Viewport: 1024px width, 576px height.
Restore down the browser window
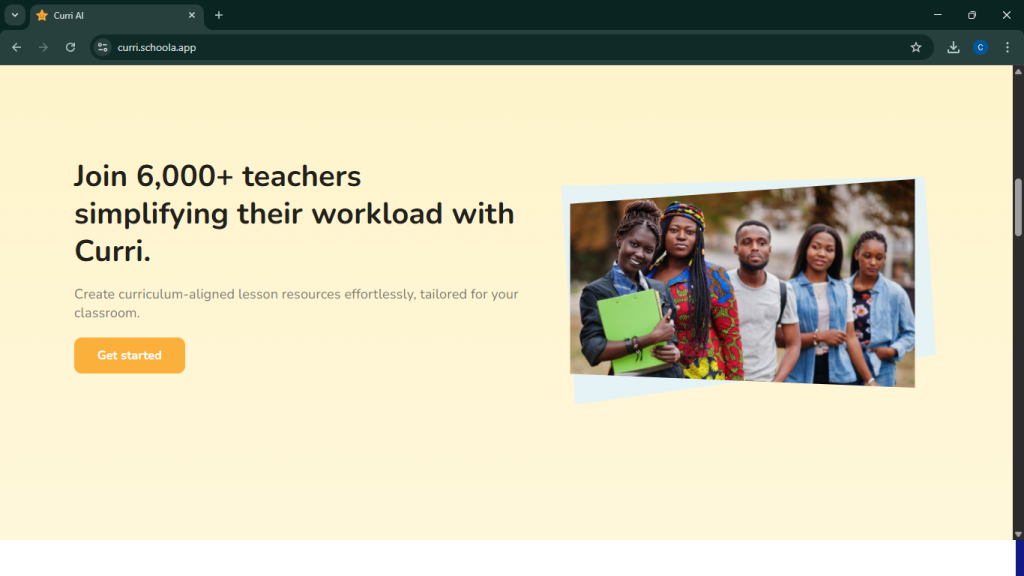pos(972,15)
